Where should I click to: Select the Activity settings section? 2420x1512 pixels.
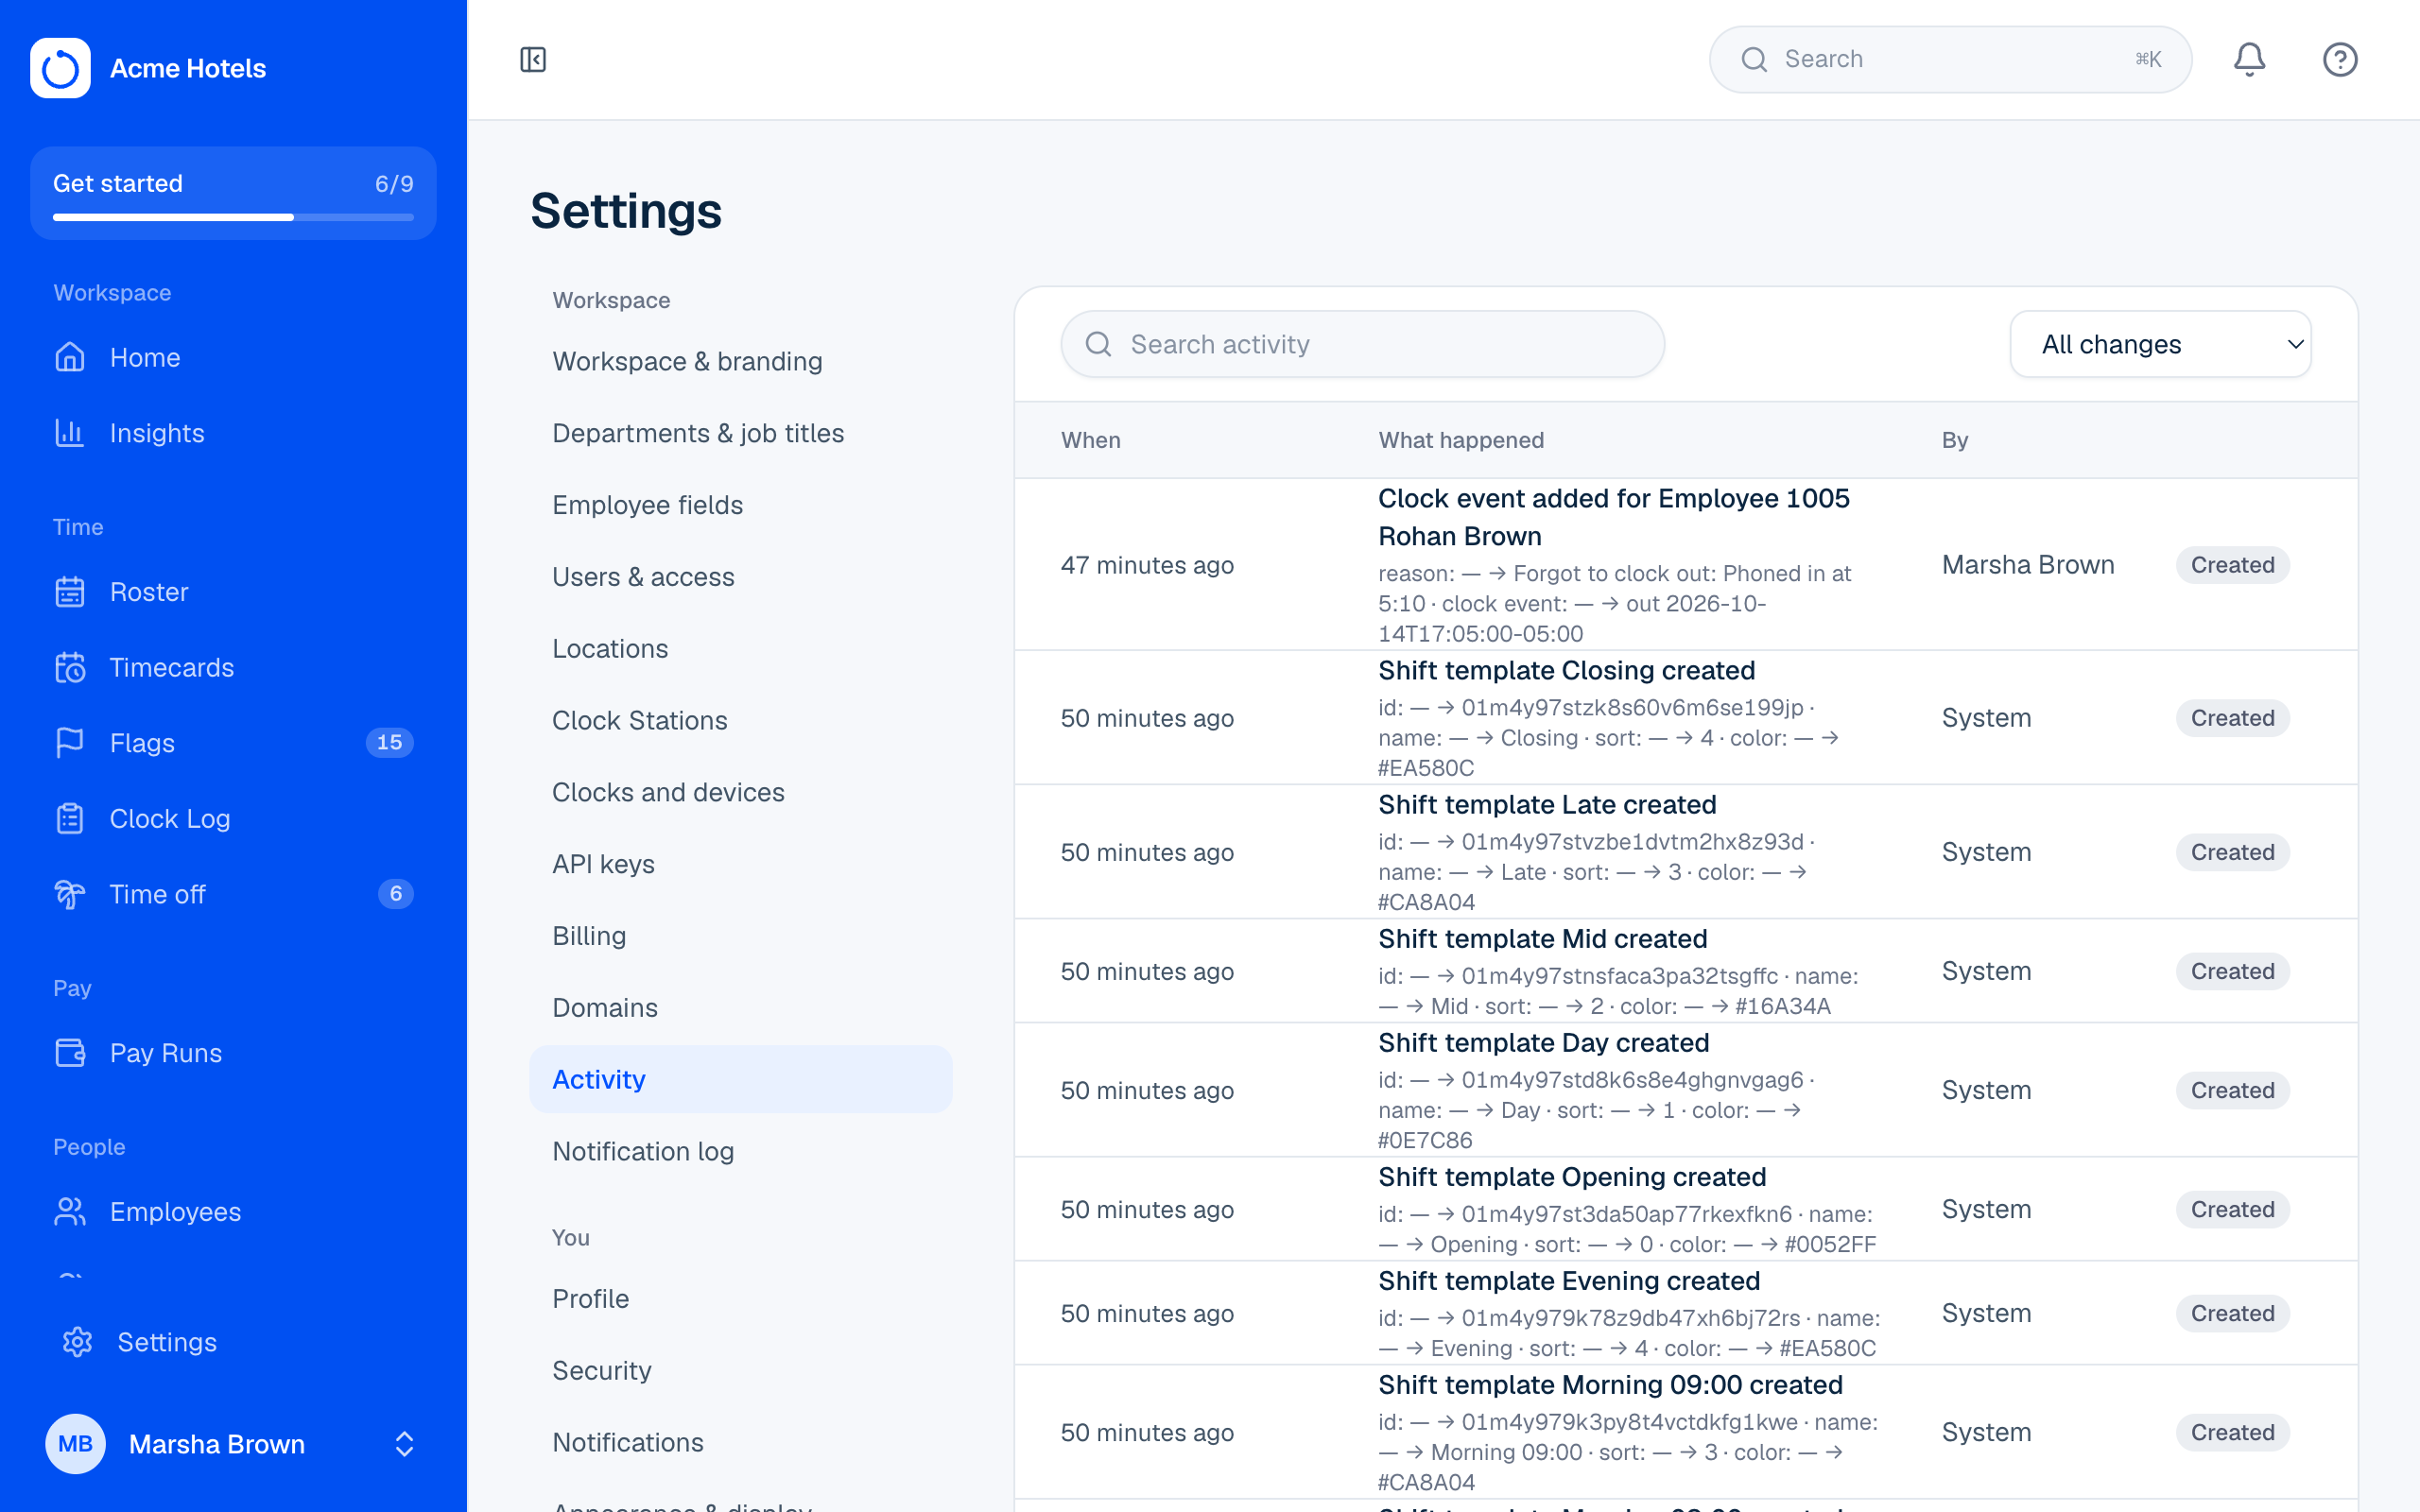740,1079
